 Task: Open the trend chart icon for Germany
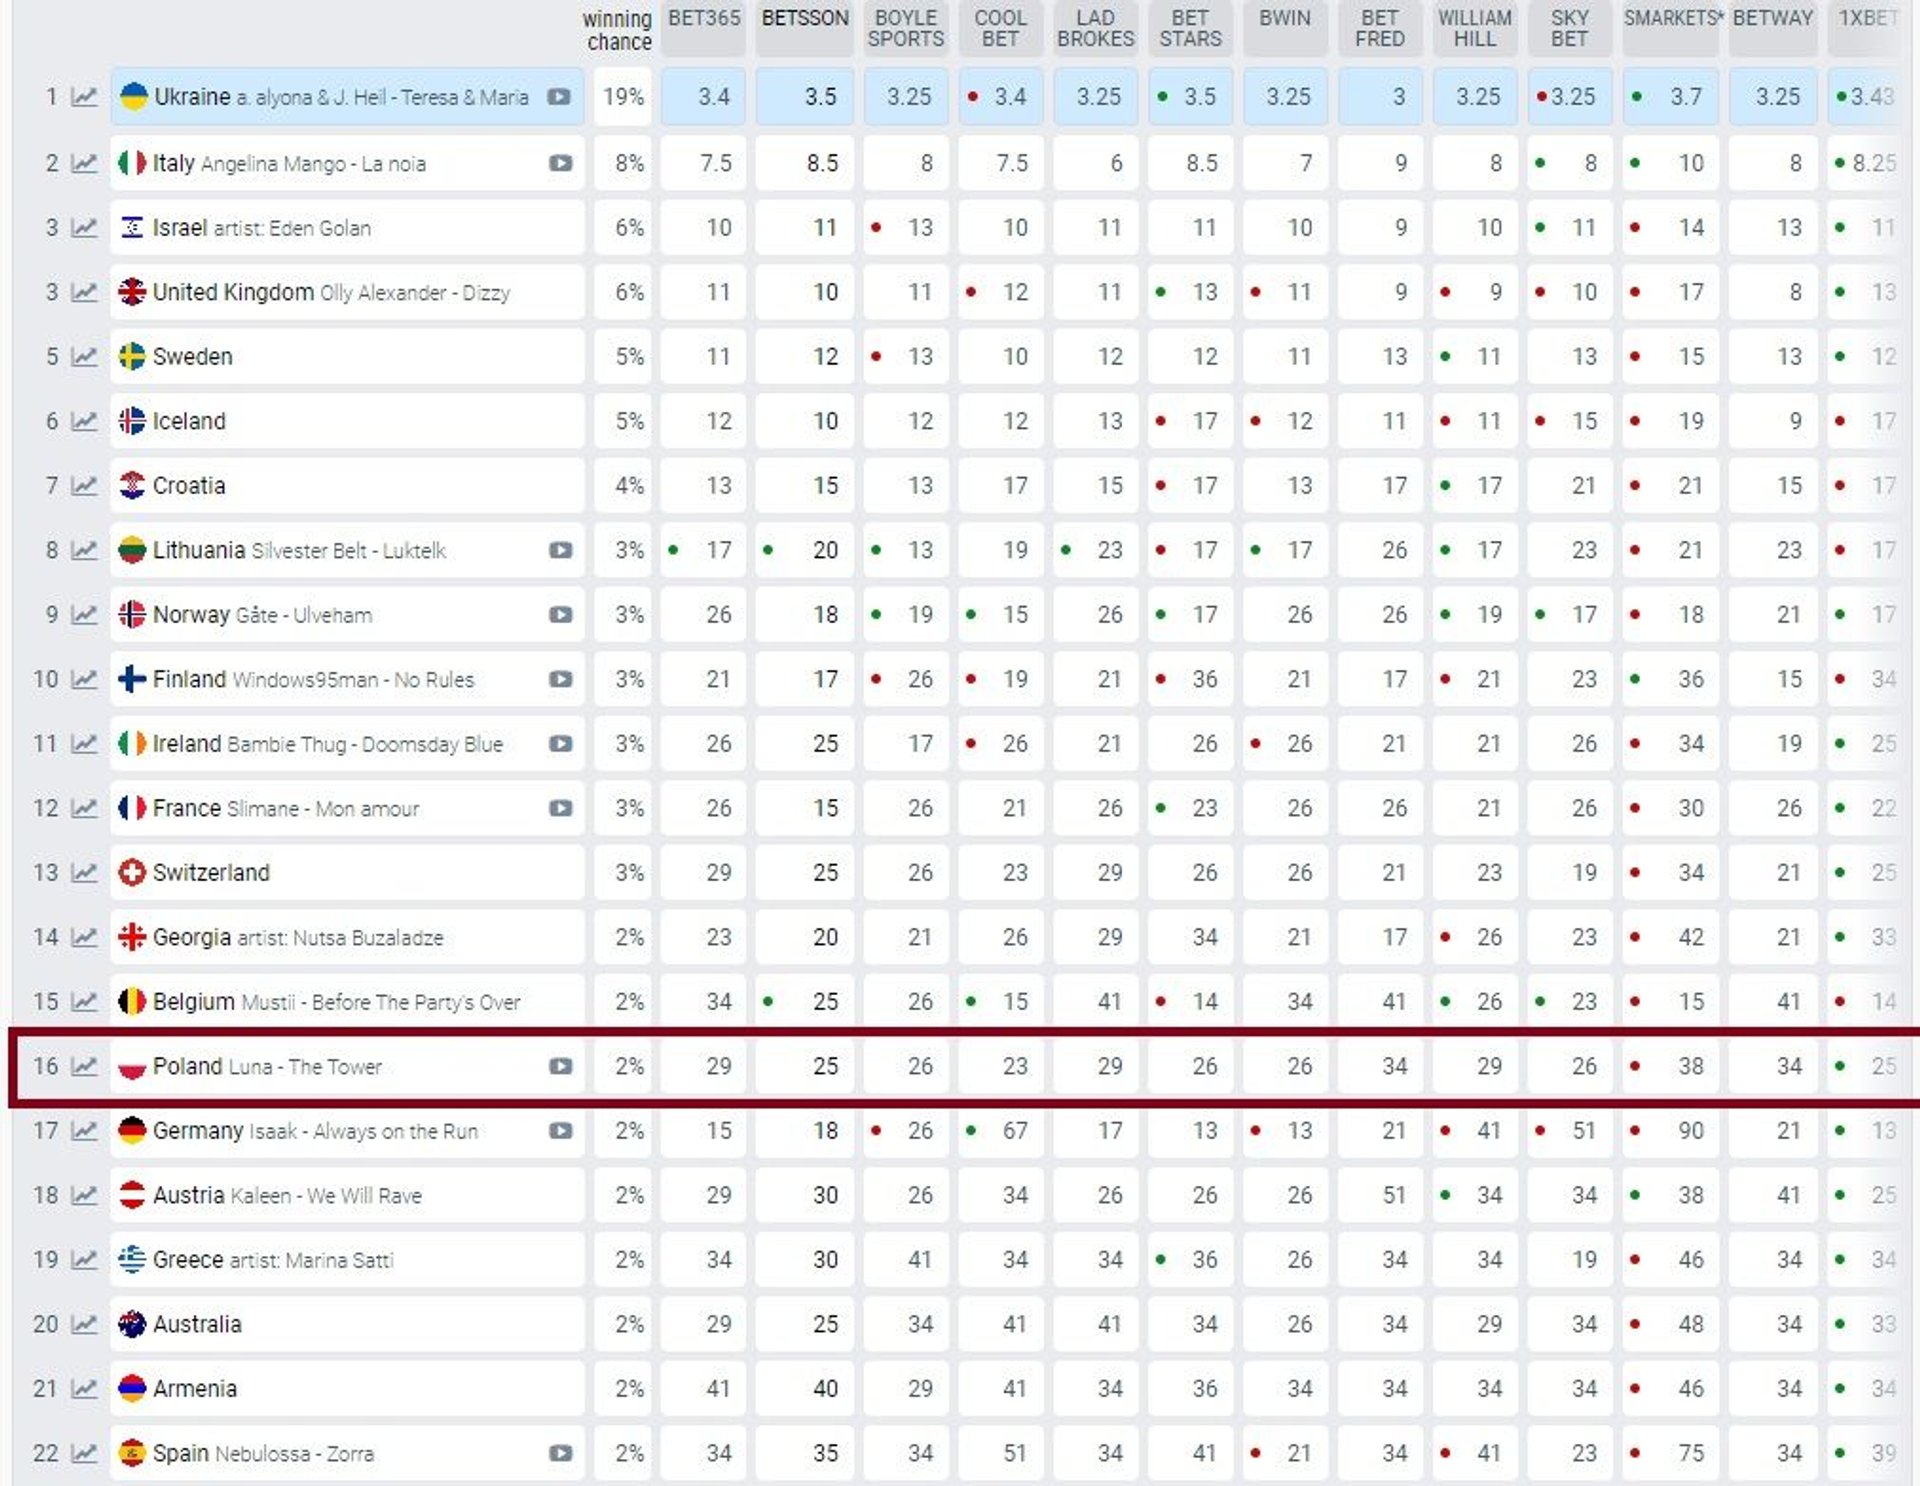85,1130
